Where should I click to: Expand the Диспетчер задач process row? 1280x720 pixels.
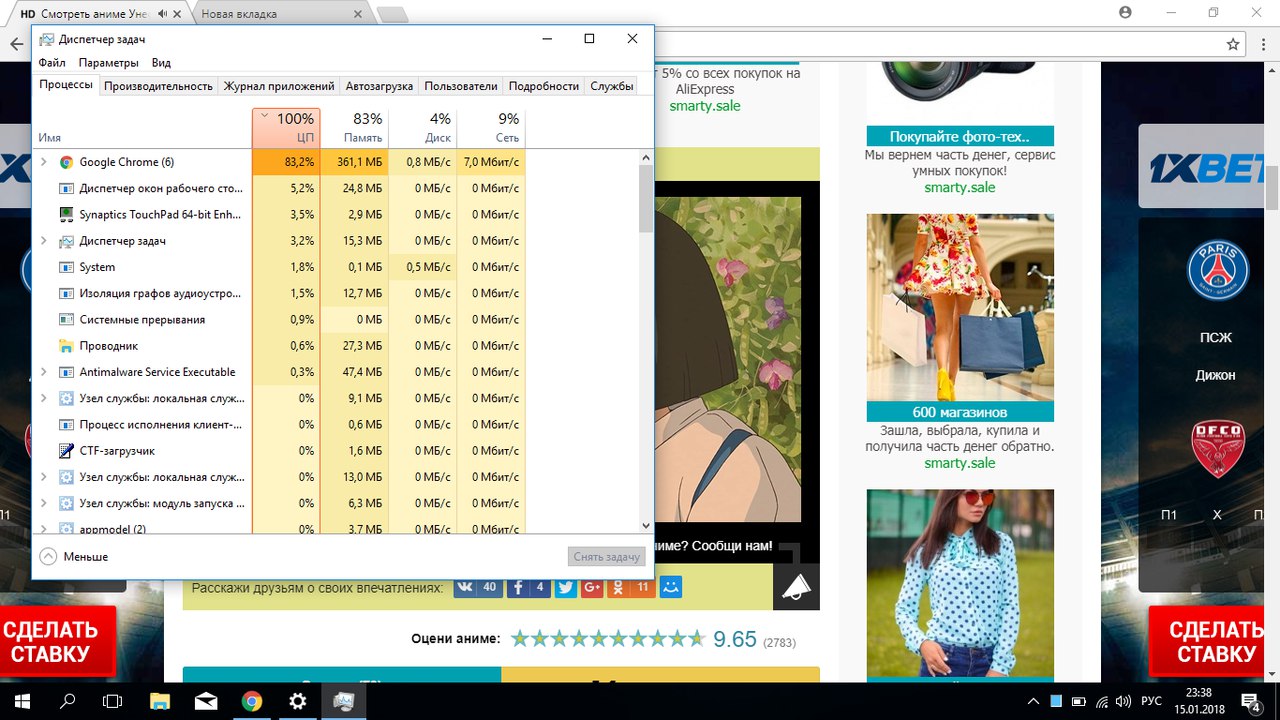[43, 241]
